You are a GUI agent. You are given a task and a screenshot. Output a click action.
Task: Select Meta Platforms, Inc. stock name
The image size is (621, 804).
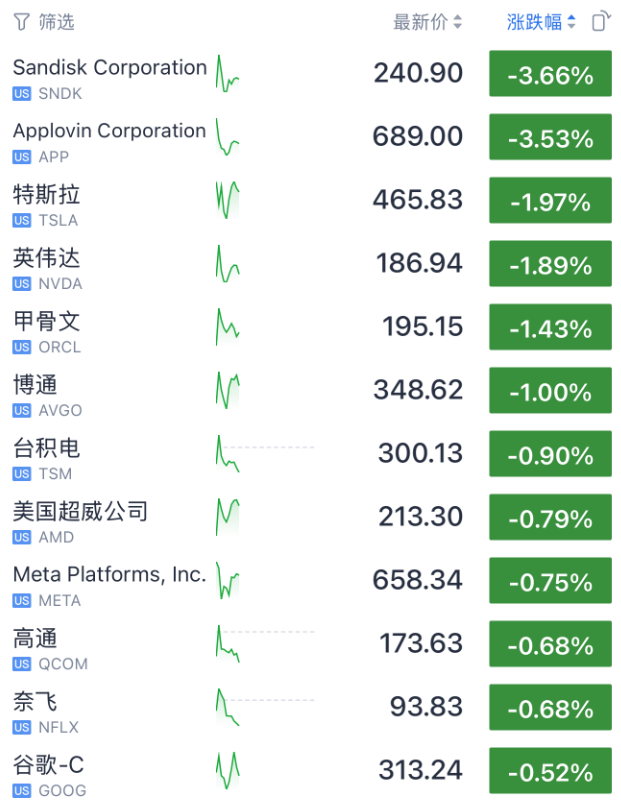coord(109,575)
